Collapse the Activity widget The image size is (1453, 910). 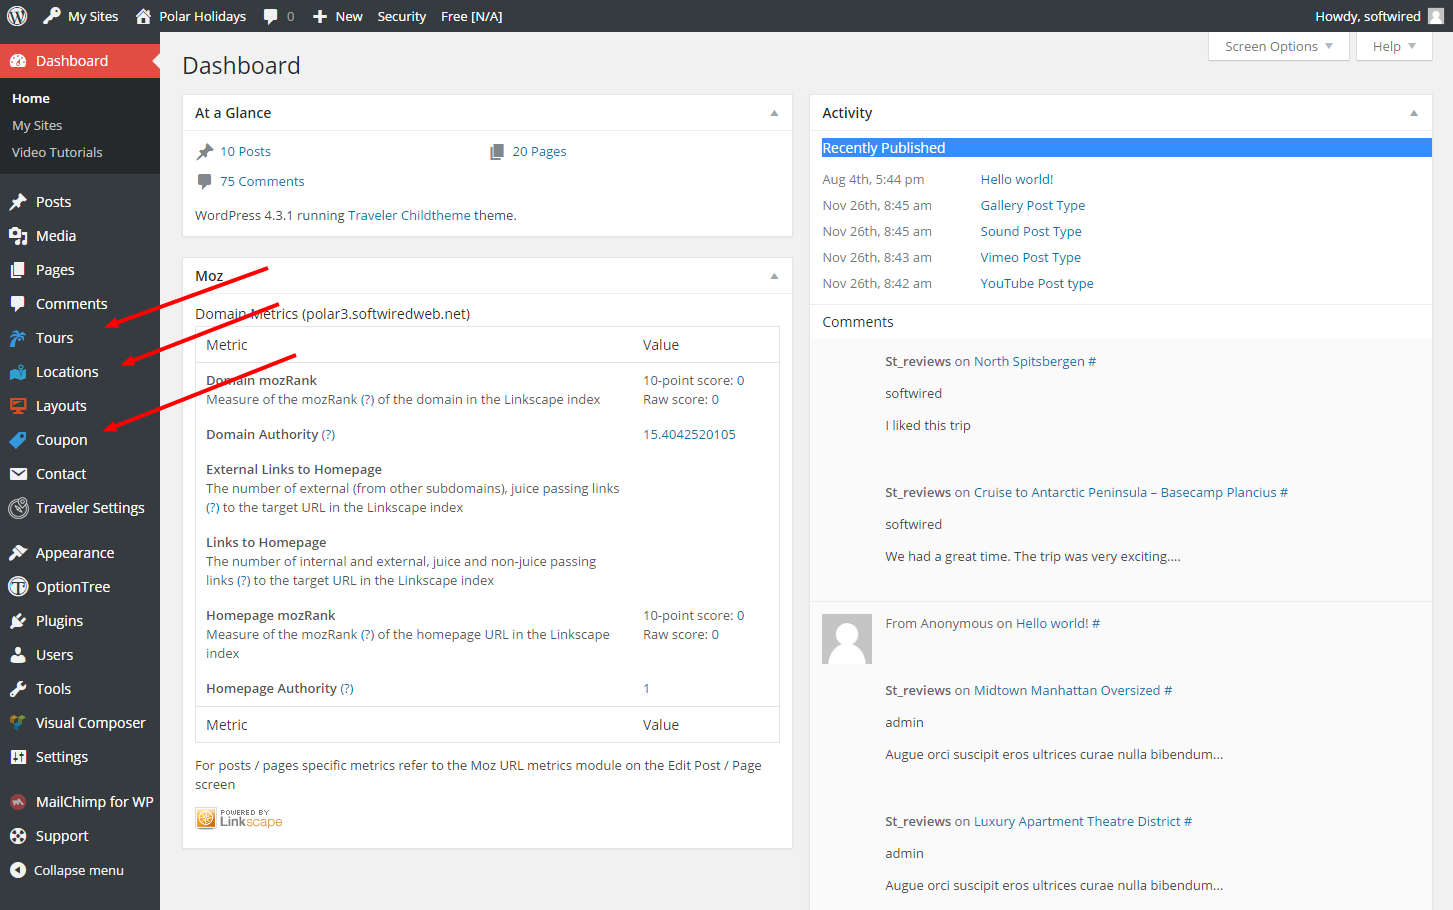[x=1414, y=113]
